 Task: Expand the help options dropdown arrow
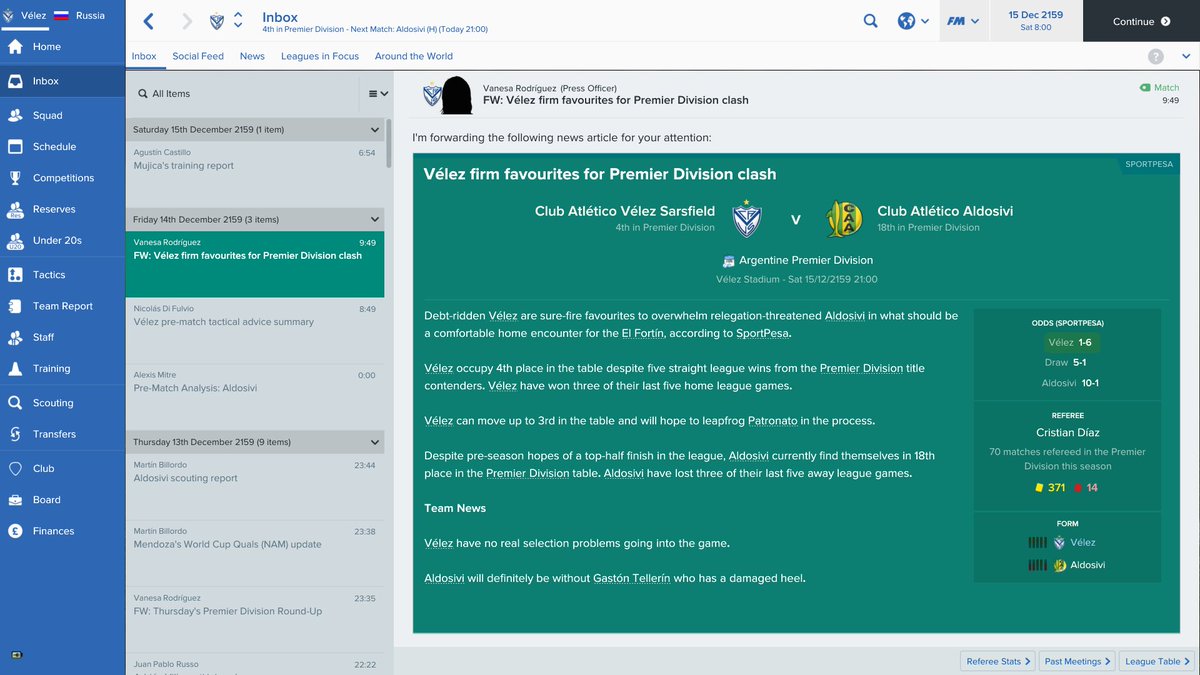coord(1185,57)
